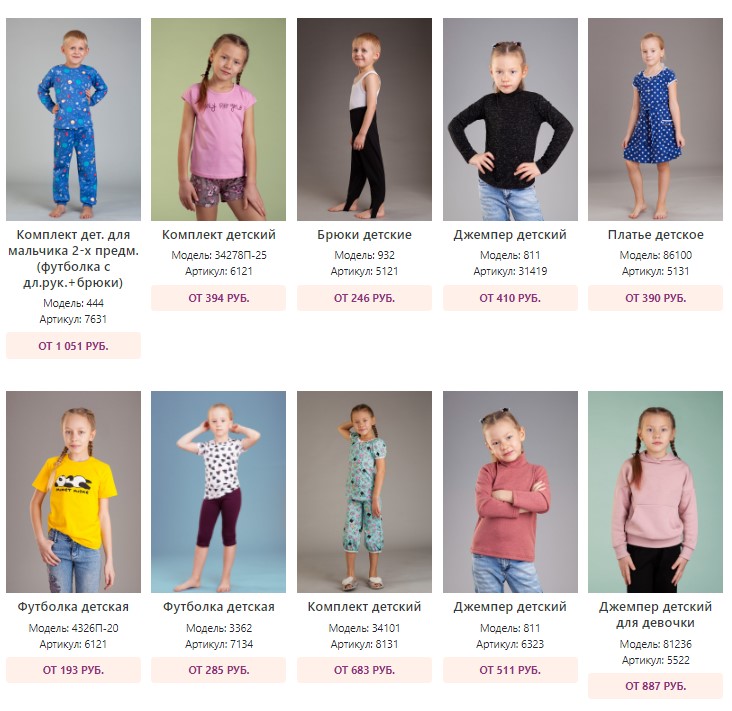This screenshot has width=732, height=711.
Task: Open the Платье детское product title link
Action: pyautogui.click(x=655, y=234)
